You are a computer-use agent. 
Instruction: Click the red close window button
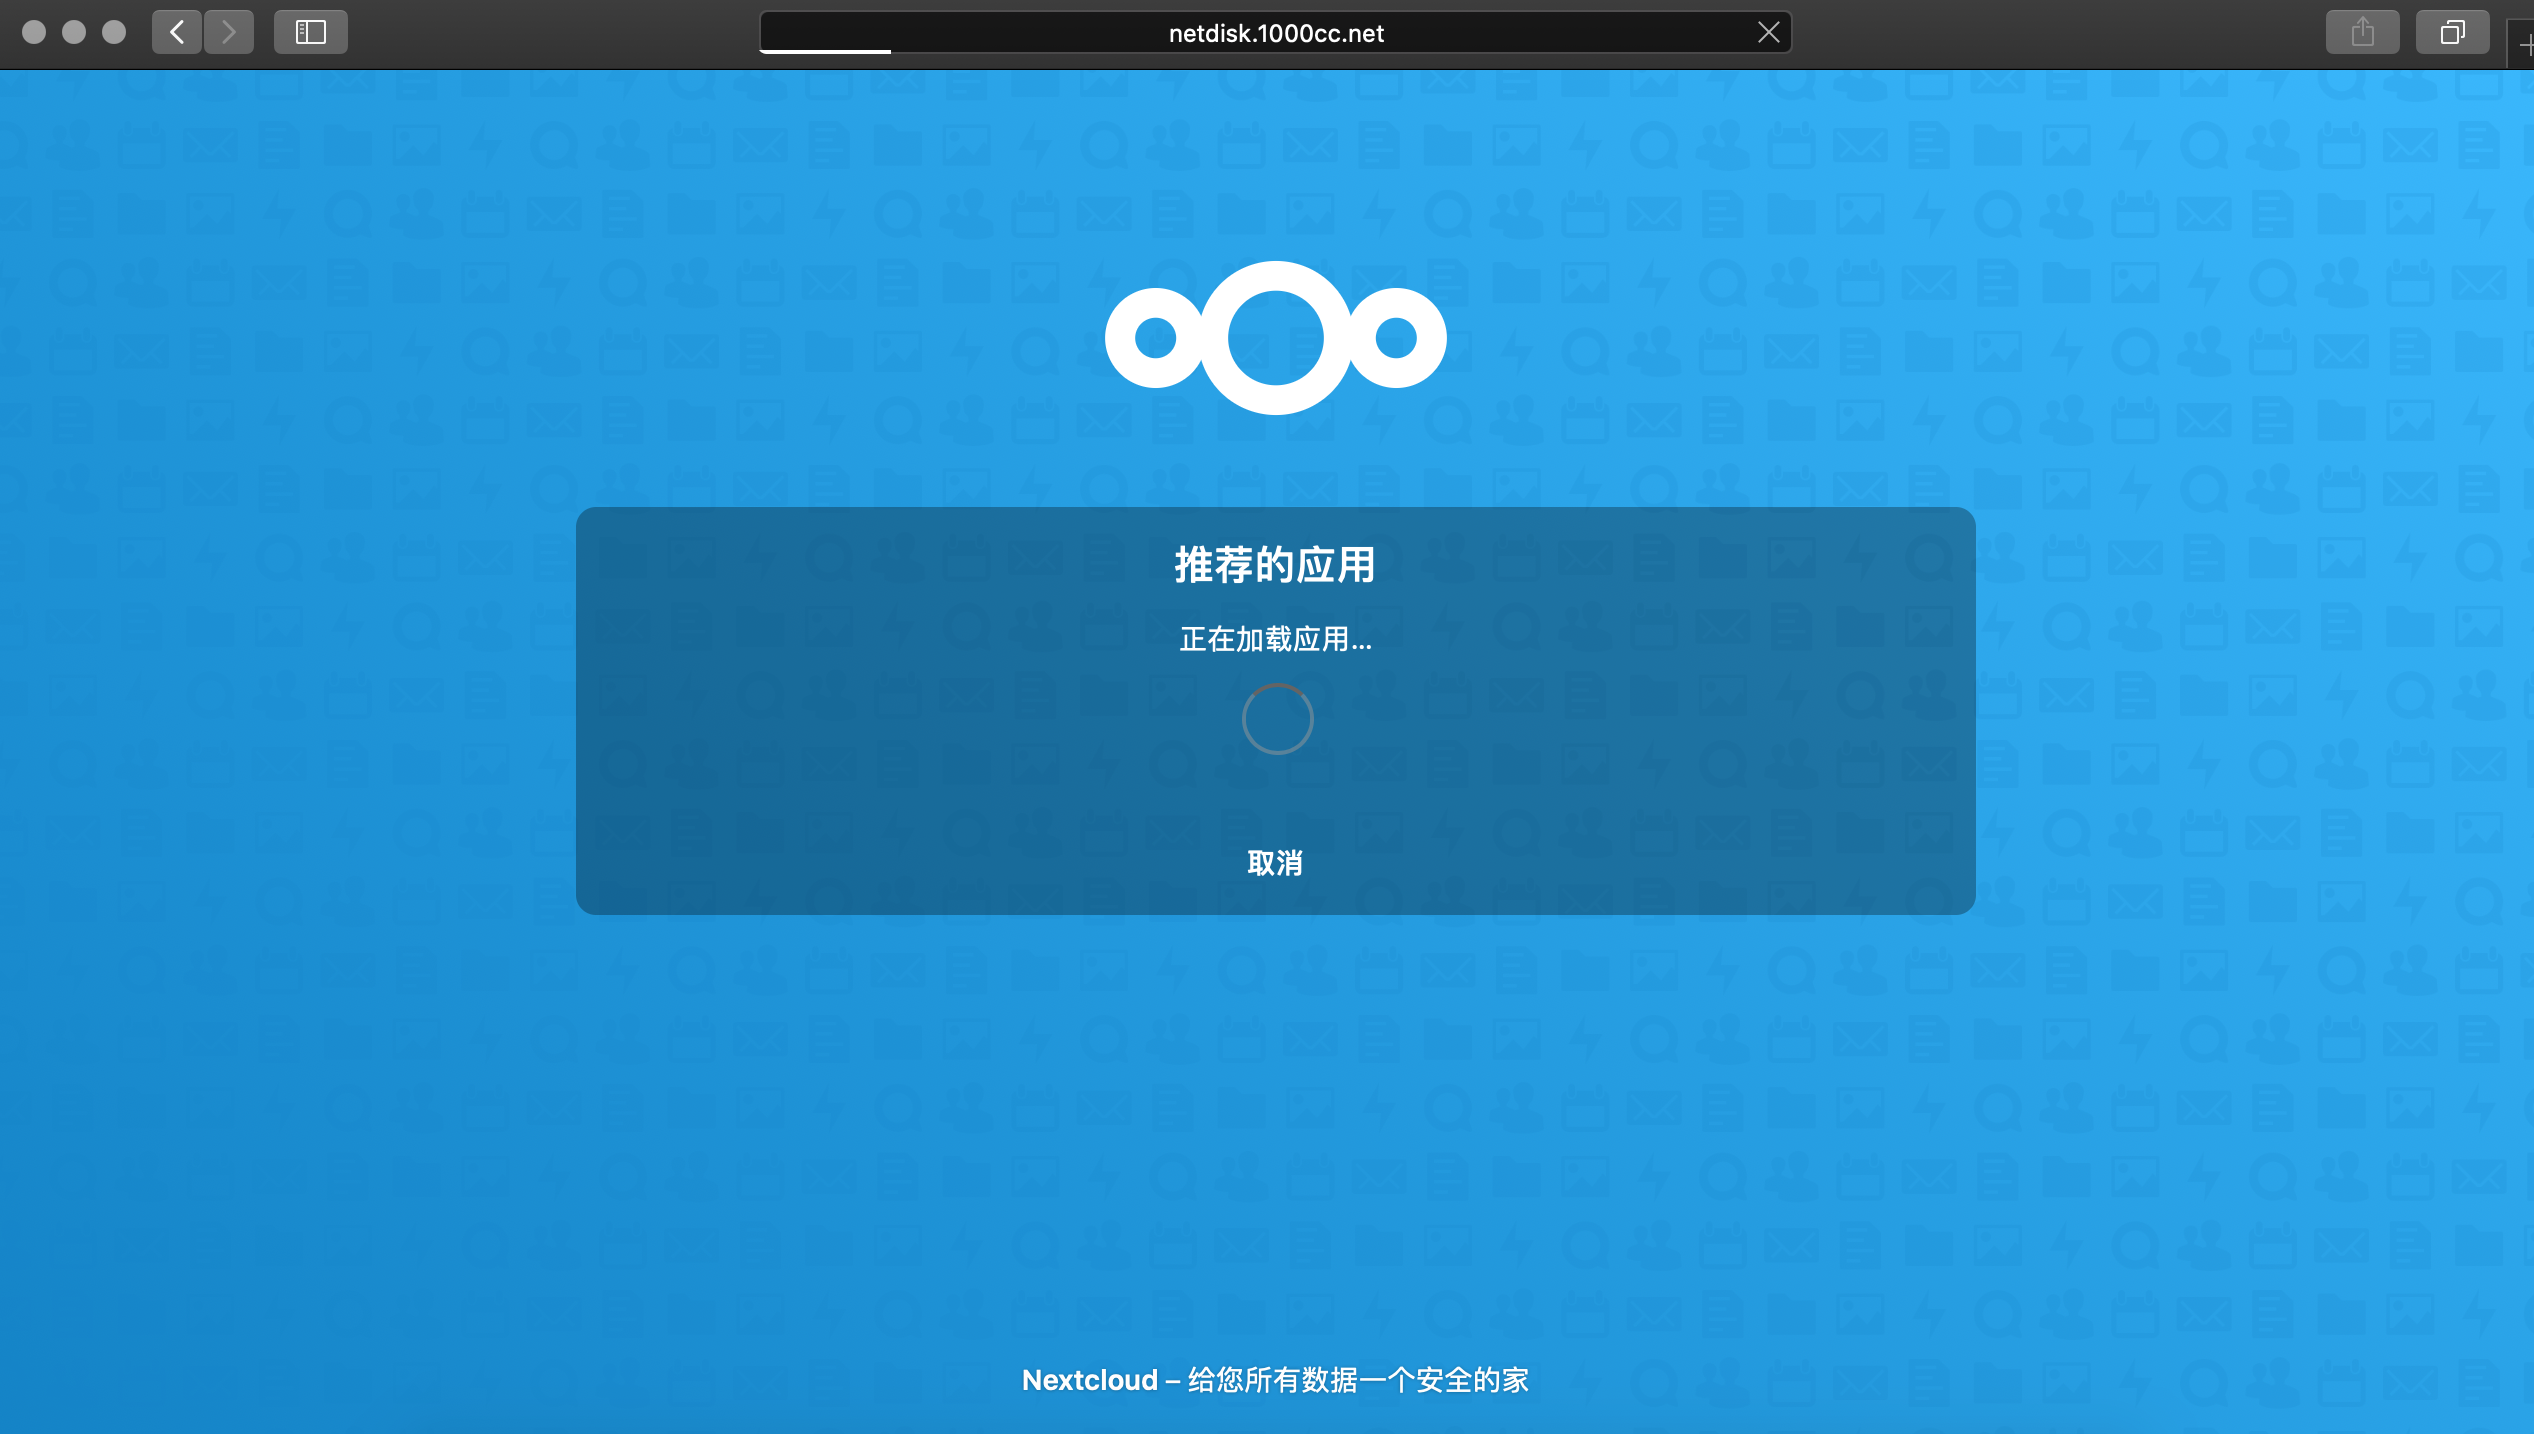34,32
